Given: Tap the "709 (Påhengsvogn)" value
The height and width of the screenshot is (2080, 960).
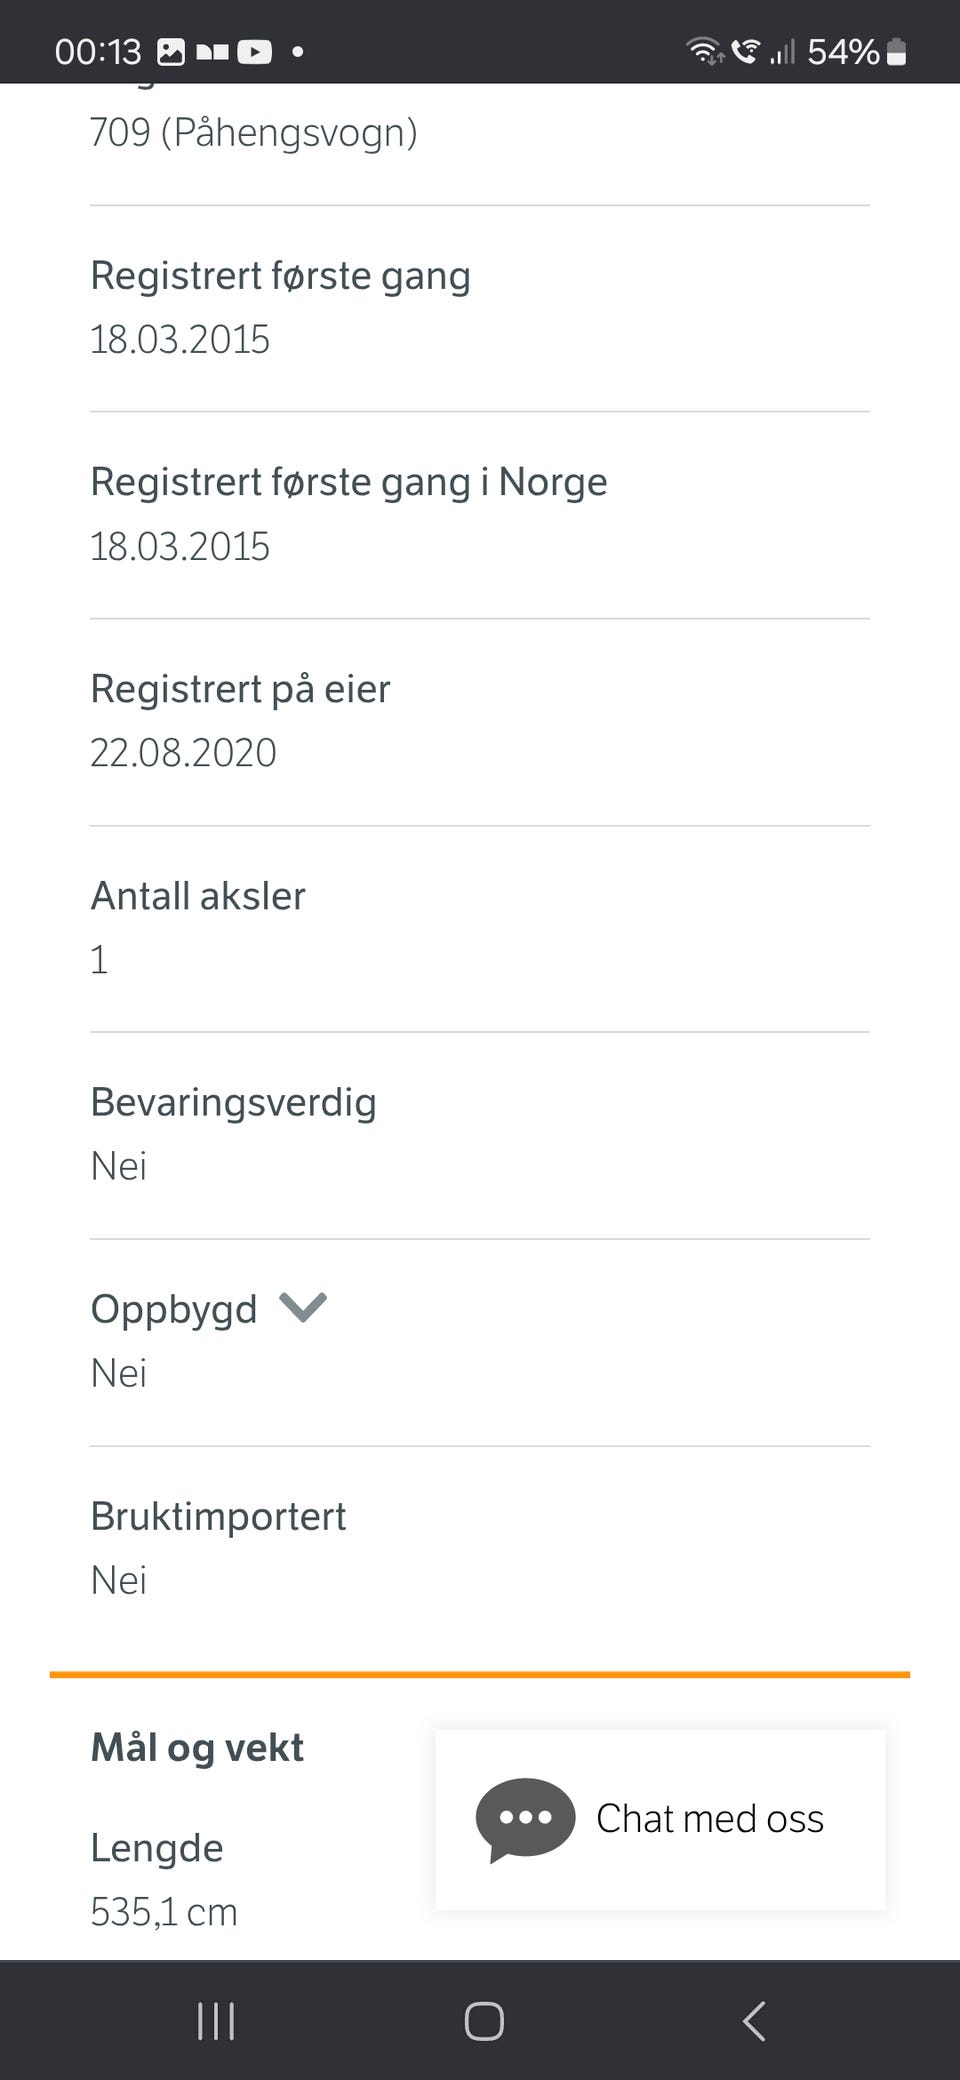Looking at the screenshot, I should point(253,133).
